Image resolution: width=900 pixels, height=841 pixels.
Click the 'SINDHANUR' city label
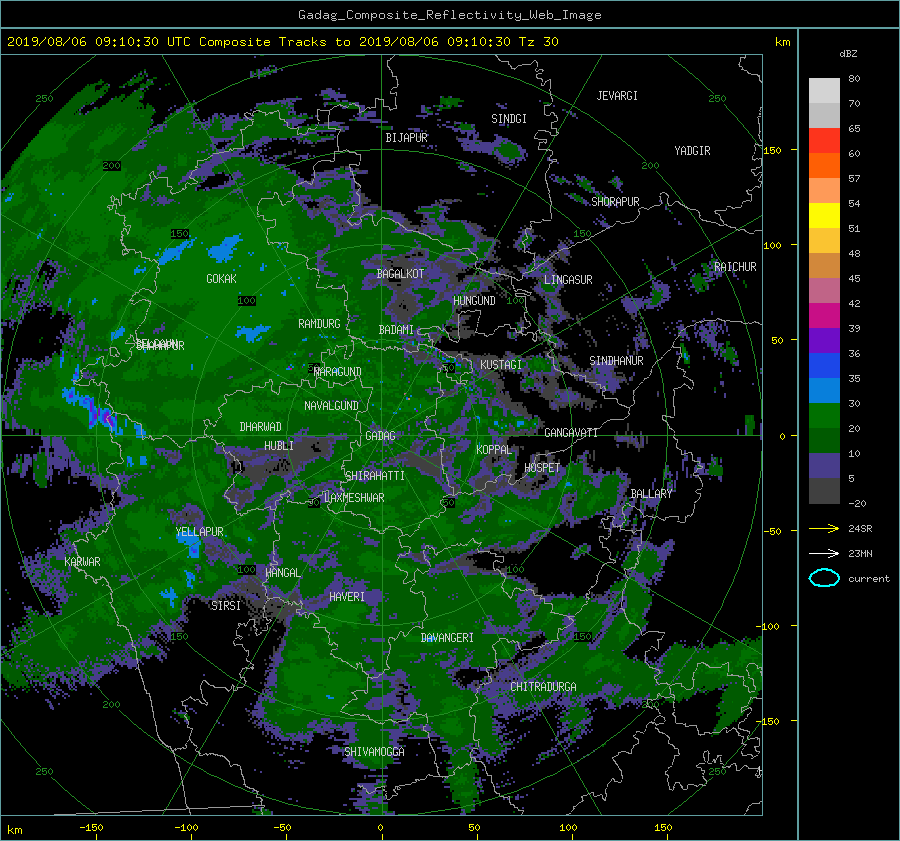(x=616, y=361)
